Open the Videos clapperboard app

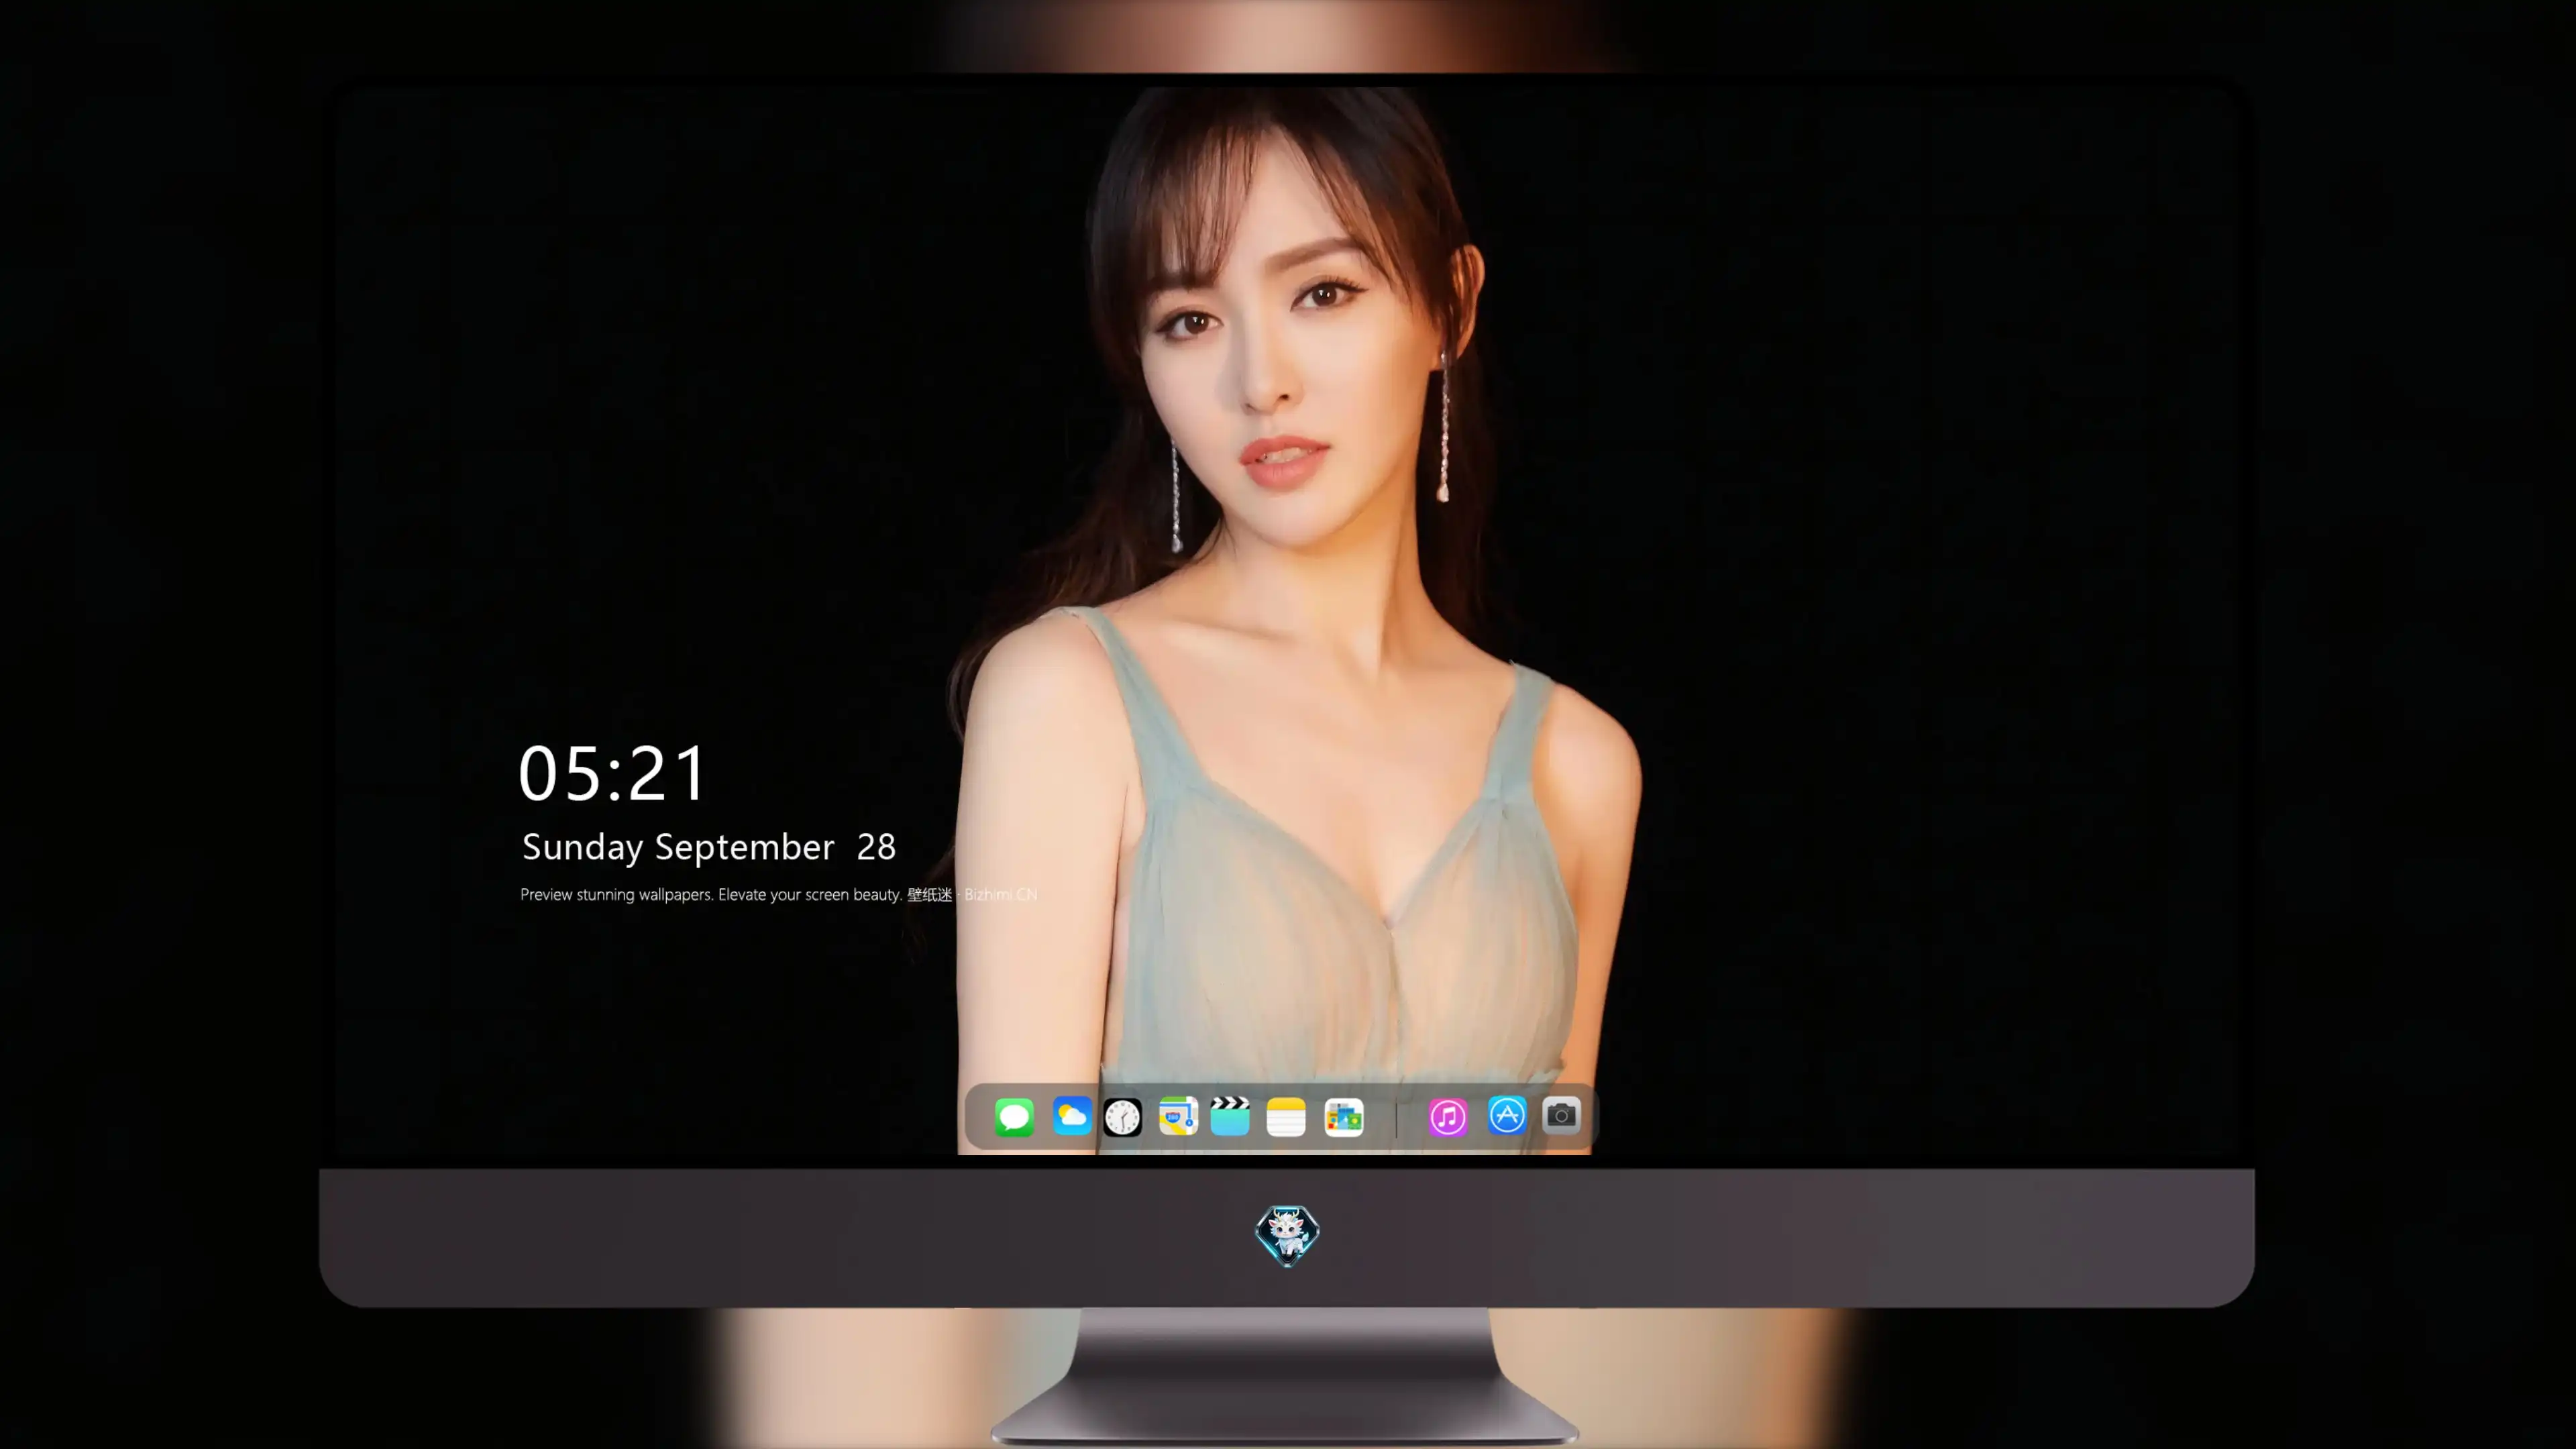coord(1230,1117)
